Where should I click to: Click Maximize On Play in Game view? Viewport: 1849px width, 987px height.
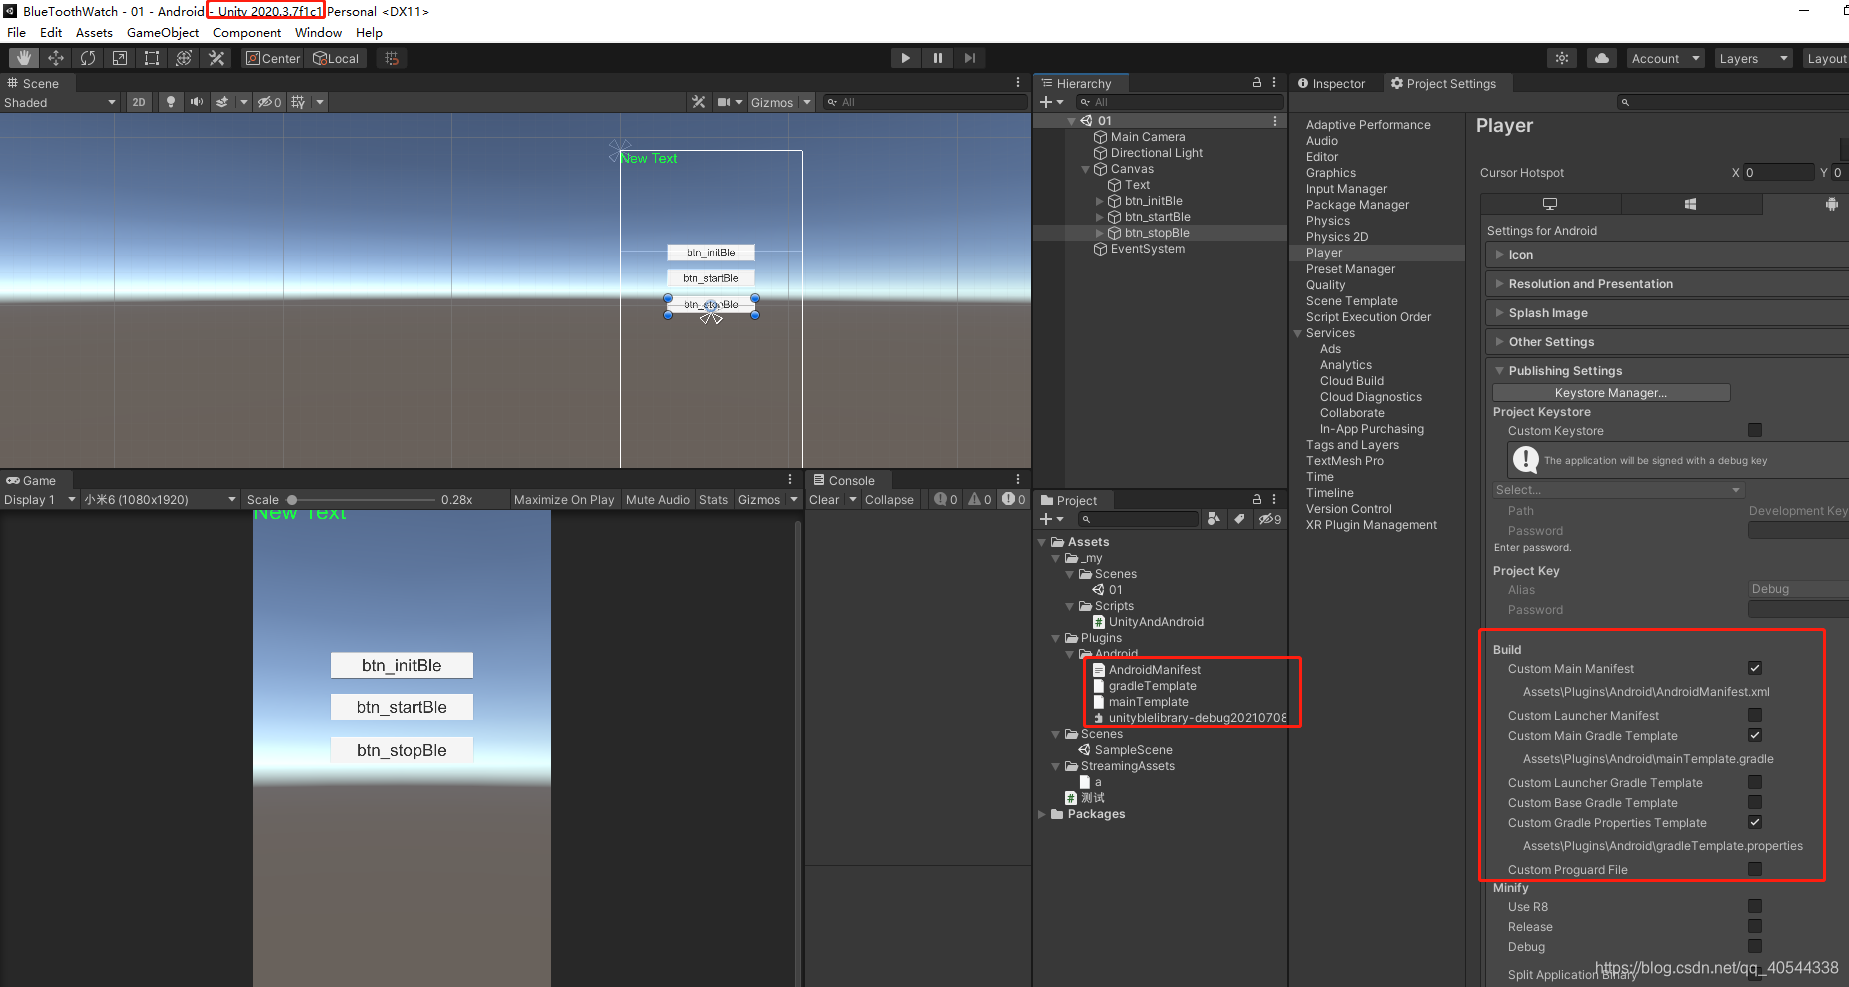click(564, 499)
